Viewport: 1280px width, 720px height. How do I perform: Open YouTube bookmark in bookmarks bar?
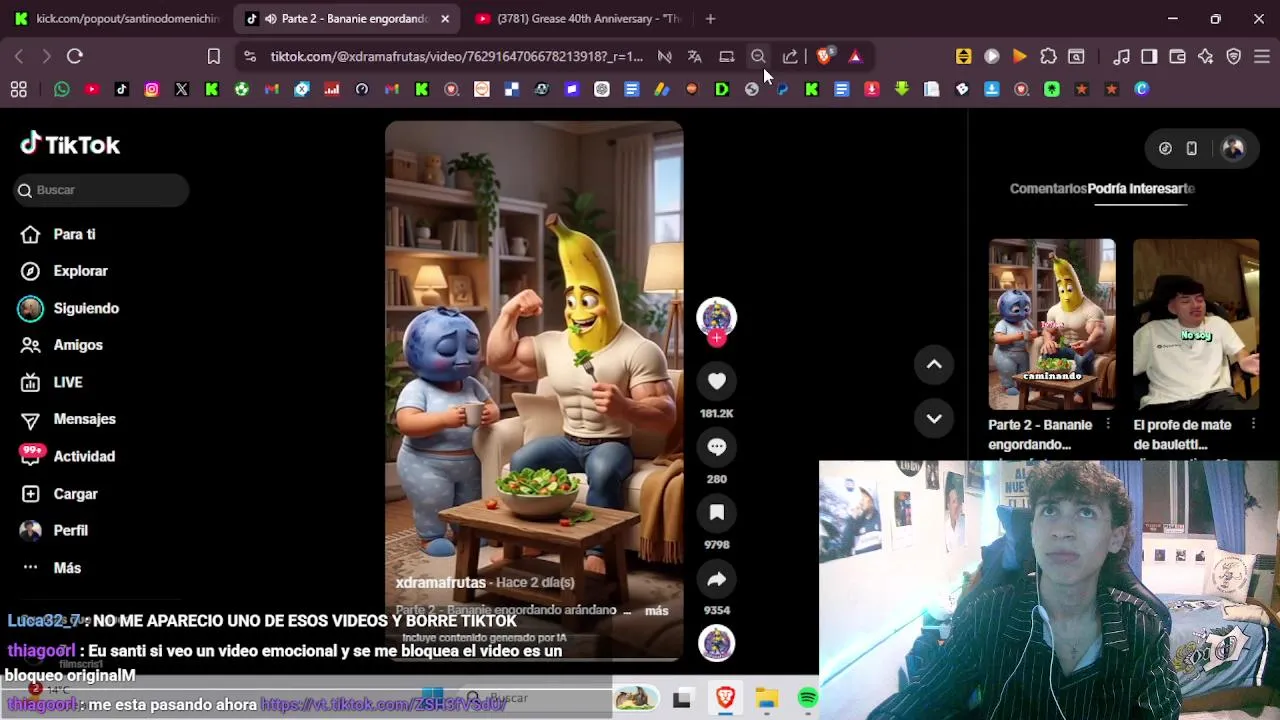coord(91,89)
